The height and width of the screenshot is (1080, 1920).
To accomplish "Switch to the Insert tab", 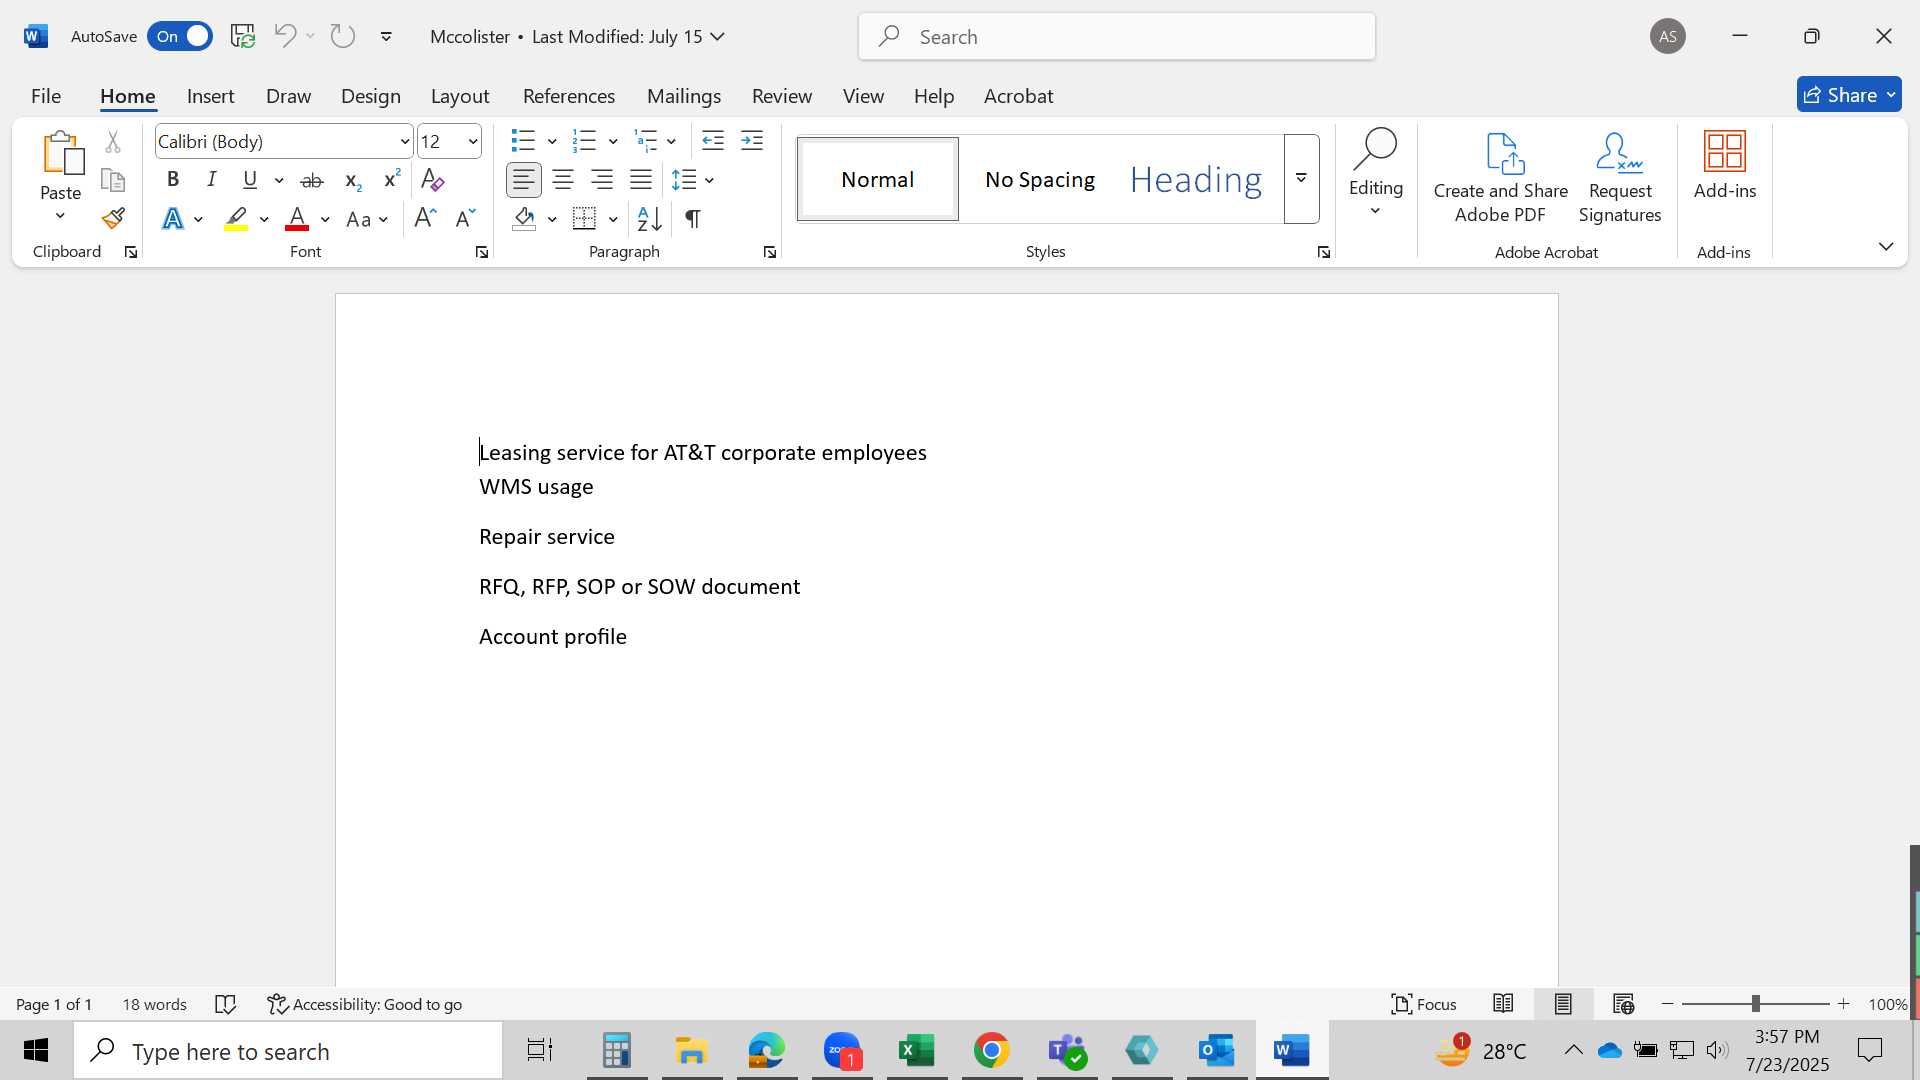I will coord(210,96).
